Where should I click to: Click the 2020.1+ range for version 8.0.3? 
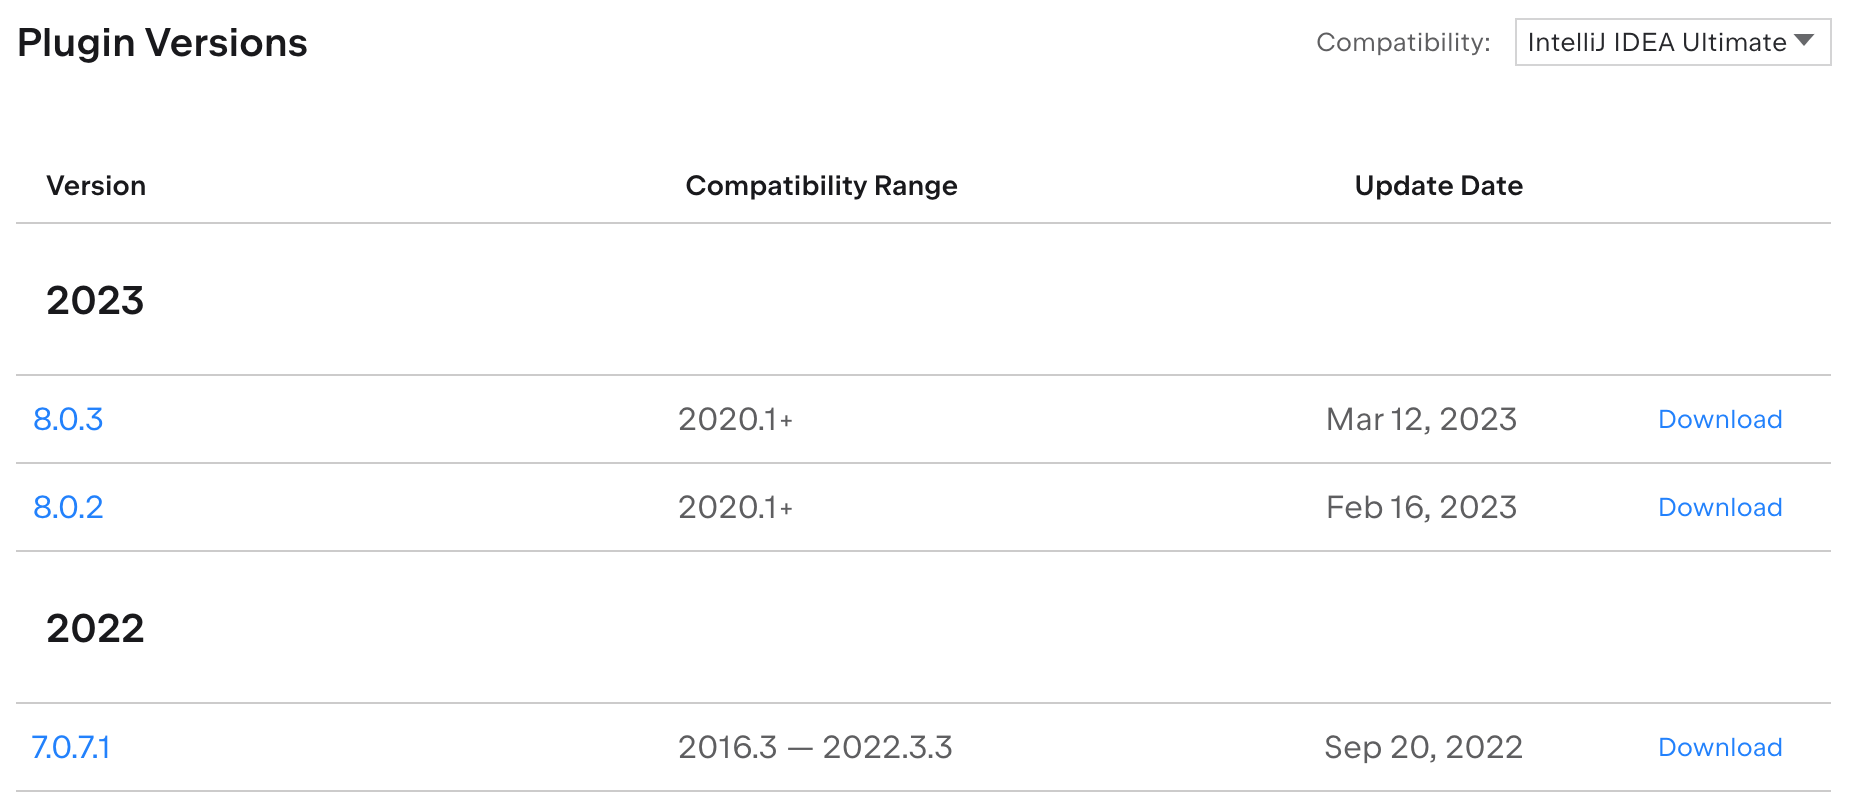point(735,419)
